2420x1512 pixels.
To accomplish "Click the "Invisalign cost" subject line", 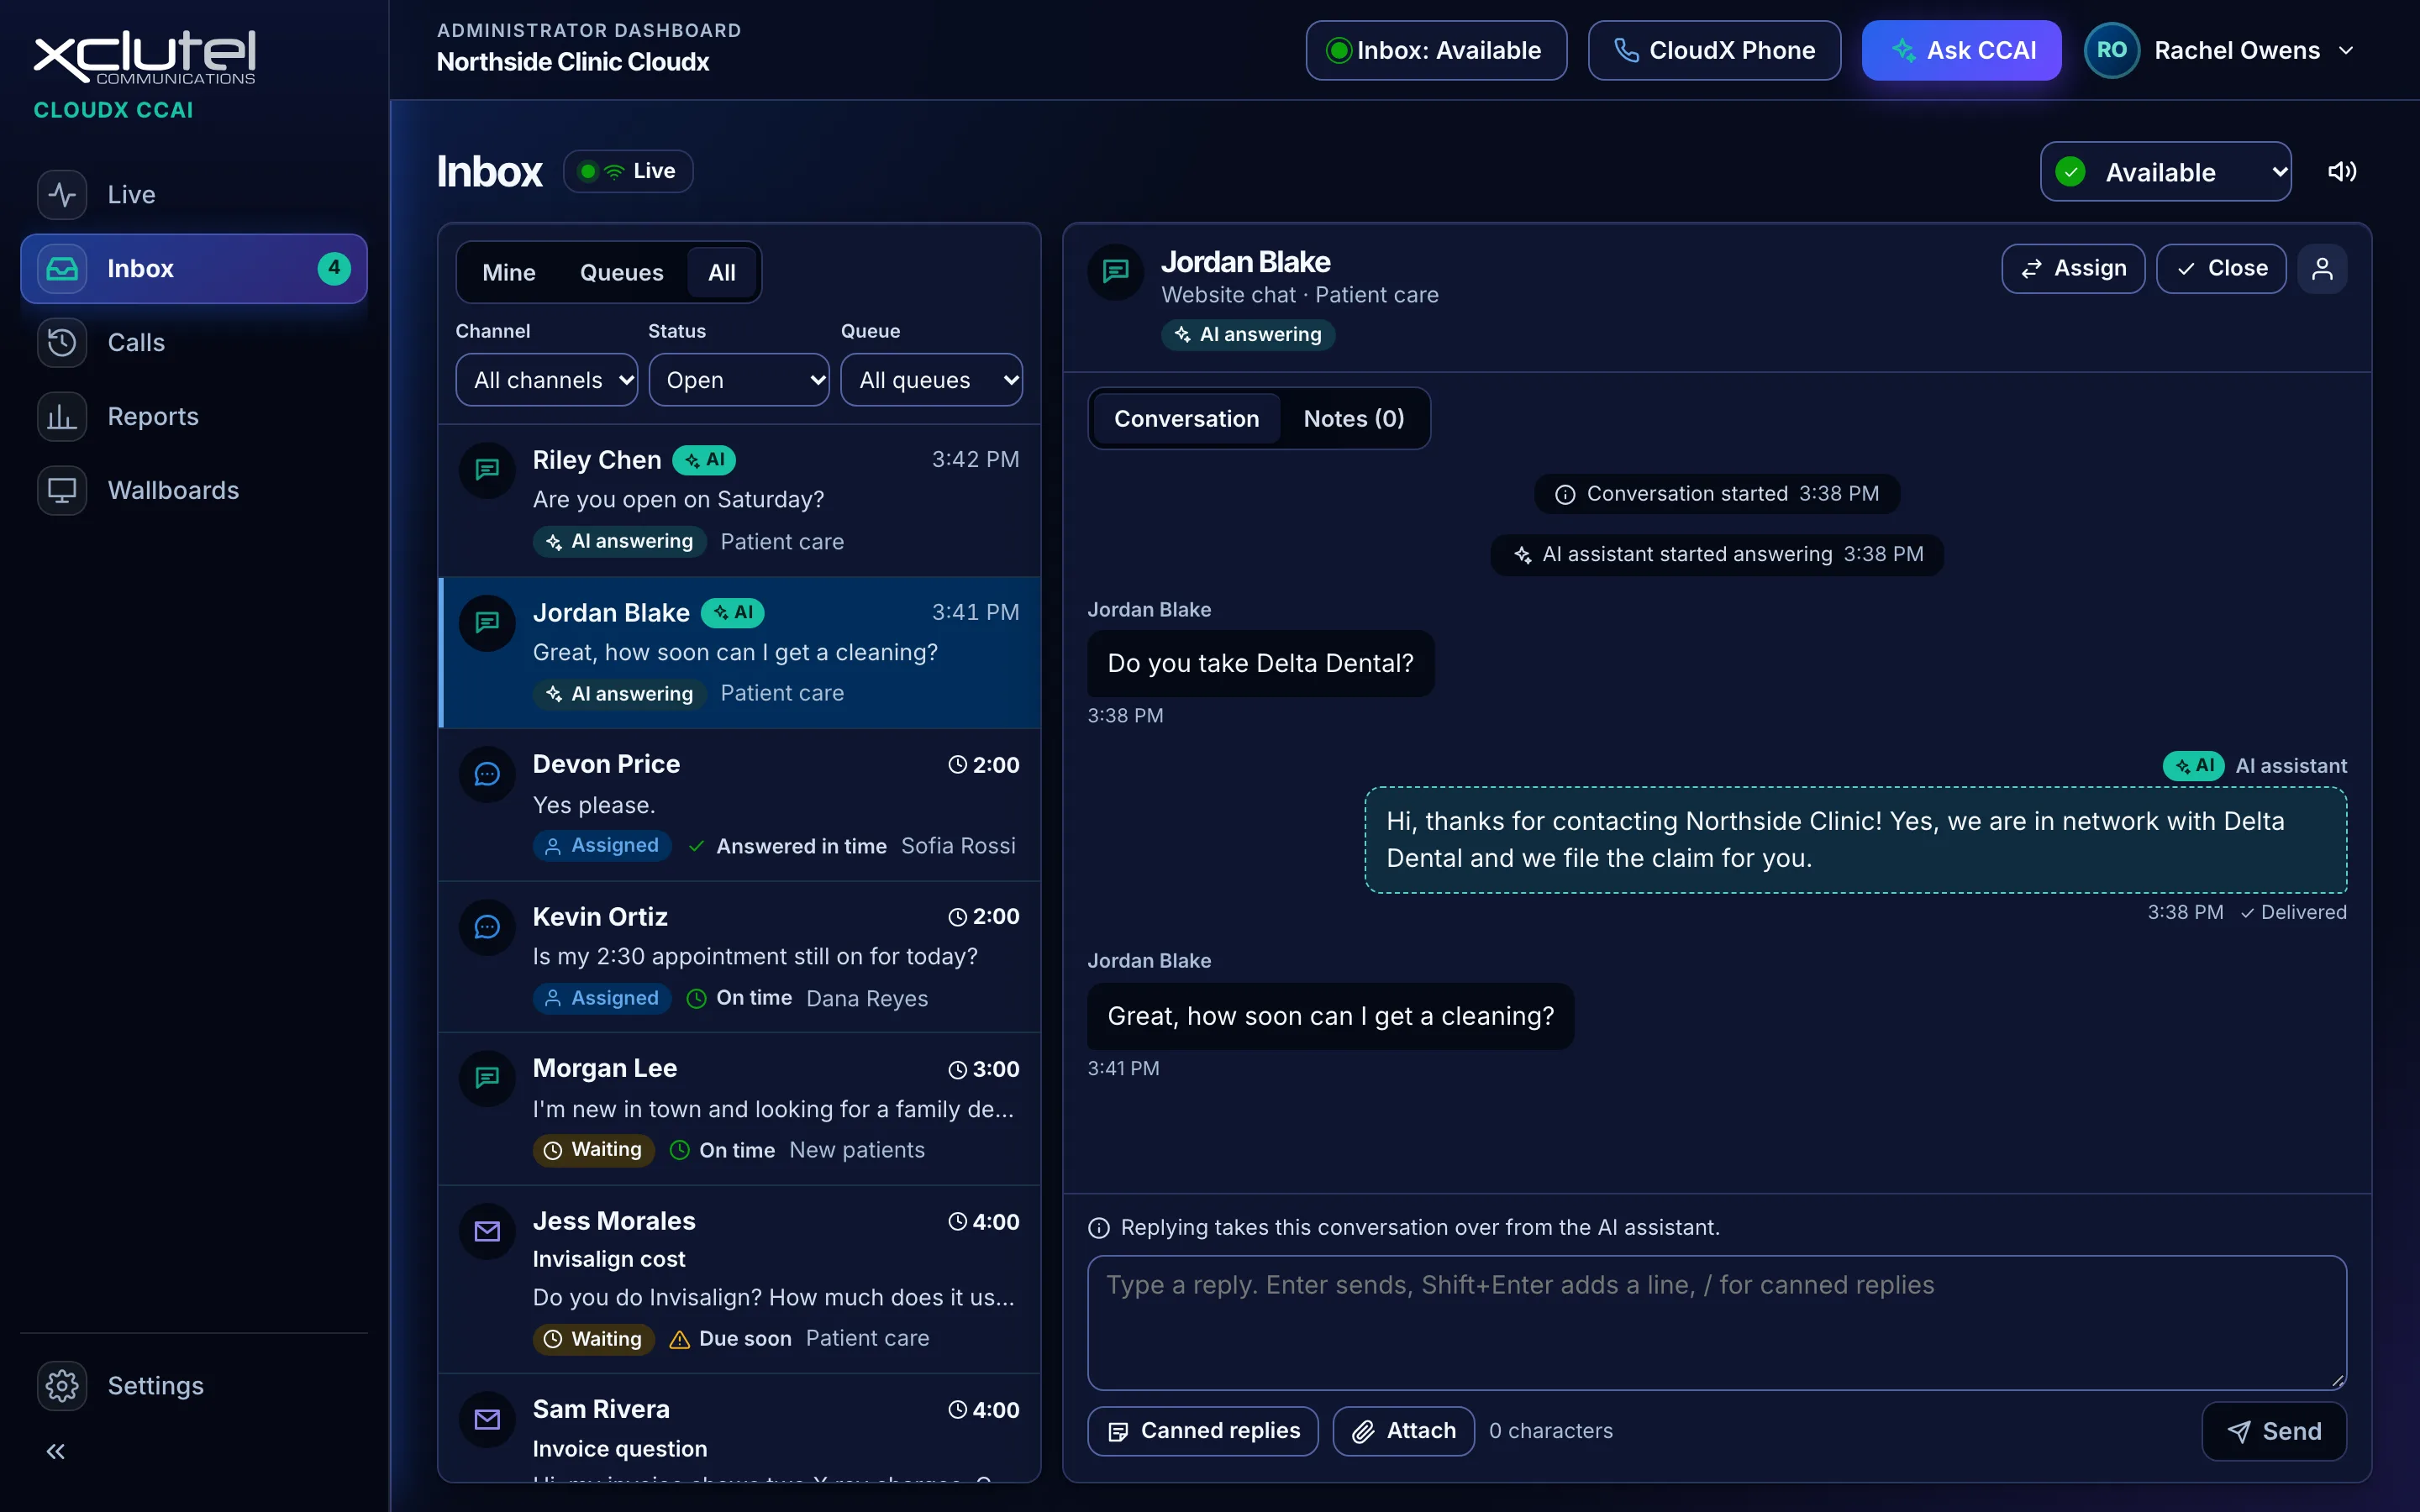I will pyautogui.click(x=609, y=1259).
